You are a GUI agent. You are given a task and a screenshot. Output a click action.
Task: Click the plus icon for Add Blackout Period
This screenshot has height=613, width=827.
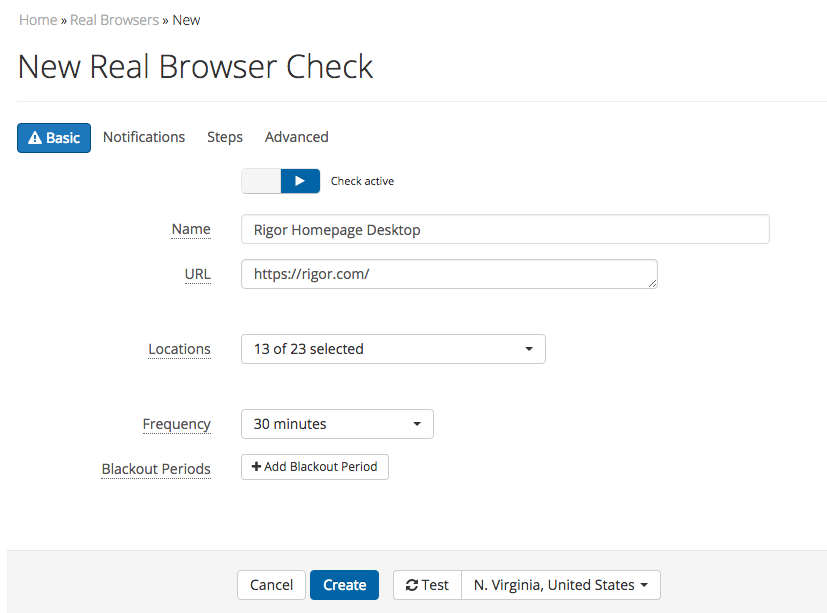coord(256,466)
